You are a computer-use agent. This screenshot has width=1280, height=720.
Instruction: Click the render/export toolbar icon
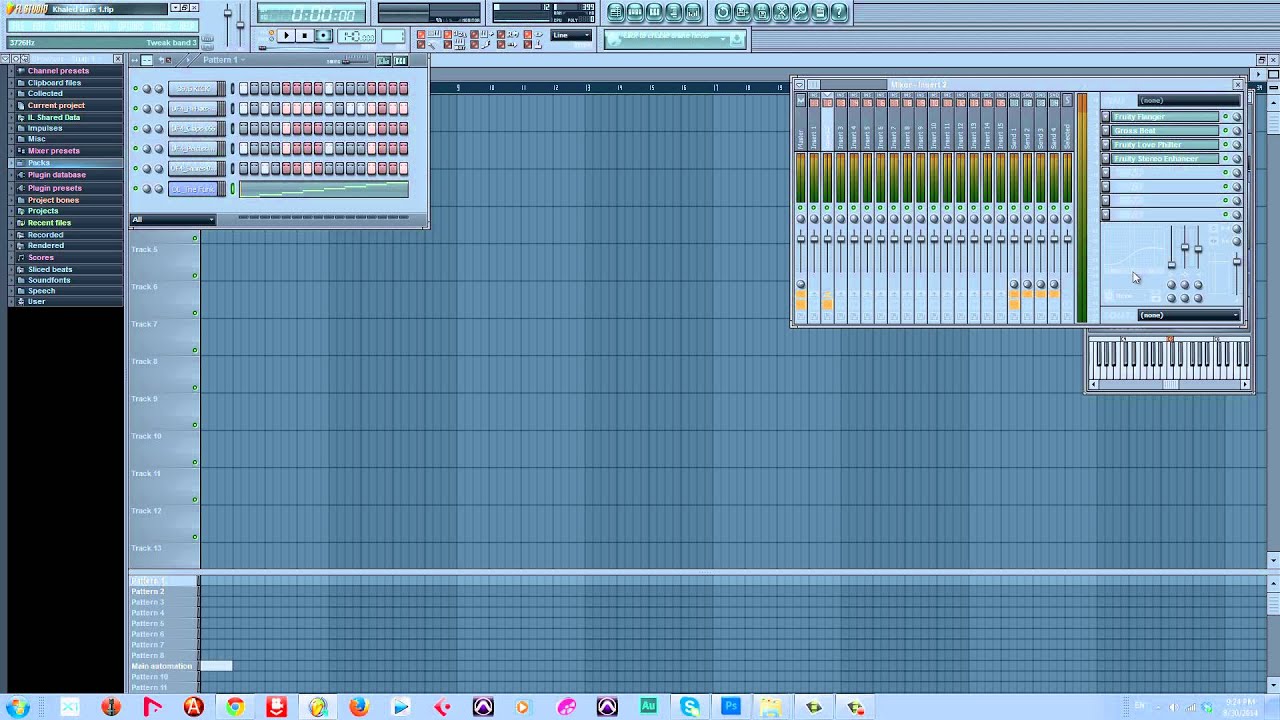pyautogui.click(x=761, y=12)
